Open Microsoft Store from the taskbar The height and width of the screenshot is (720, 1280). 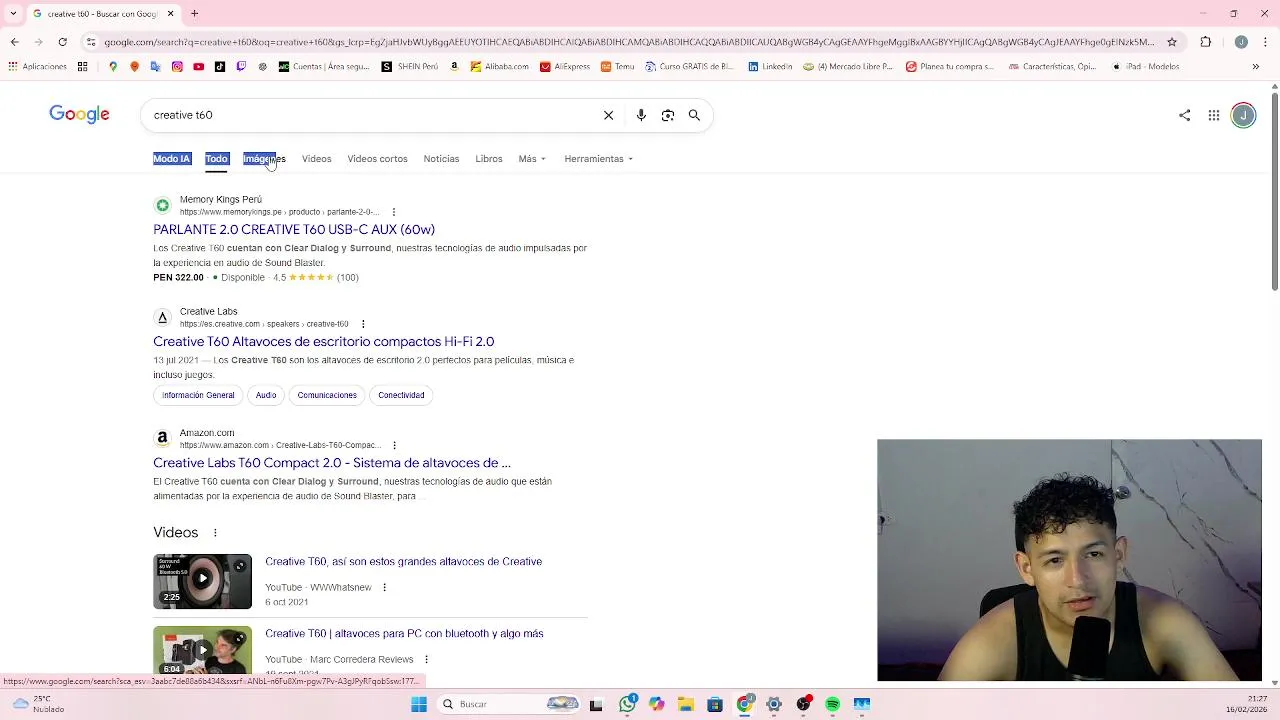[715, 704]
